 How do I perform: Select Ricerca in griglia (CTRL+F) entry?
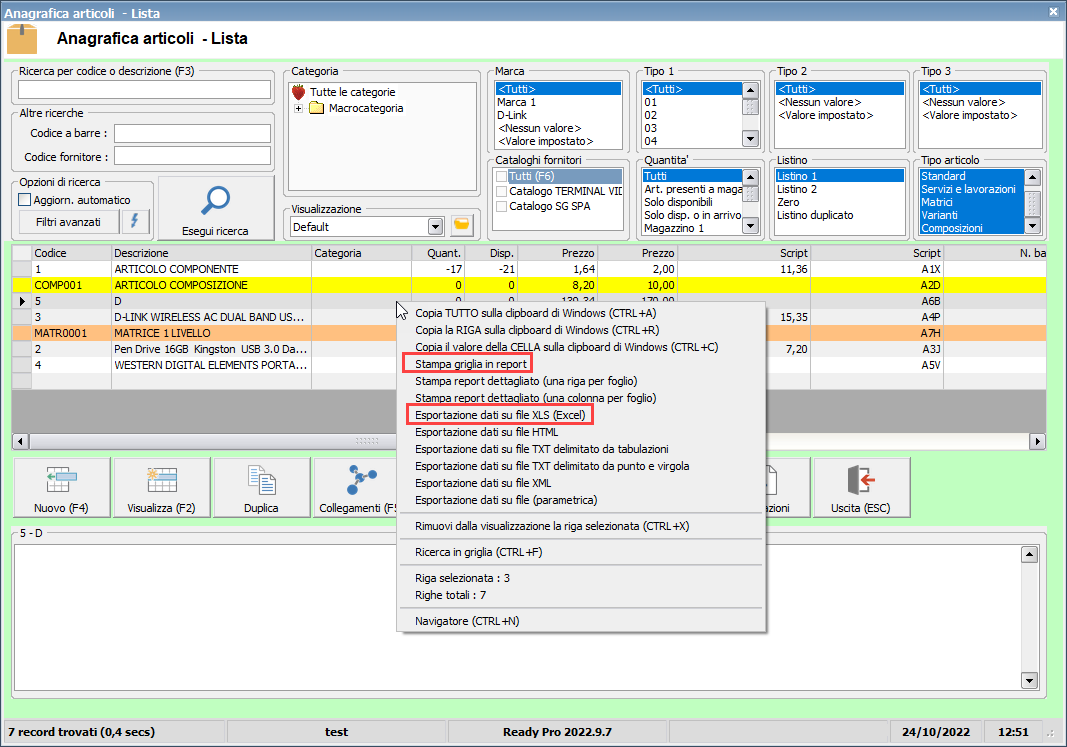[478, 552]
